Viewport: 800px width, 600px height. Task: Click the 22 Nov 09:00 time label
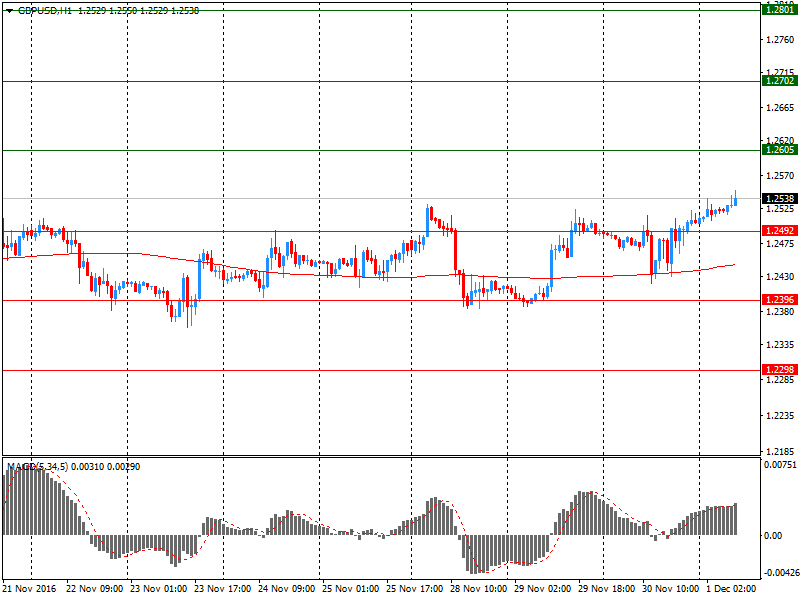point(95,588)
